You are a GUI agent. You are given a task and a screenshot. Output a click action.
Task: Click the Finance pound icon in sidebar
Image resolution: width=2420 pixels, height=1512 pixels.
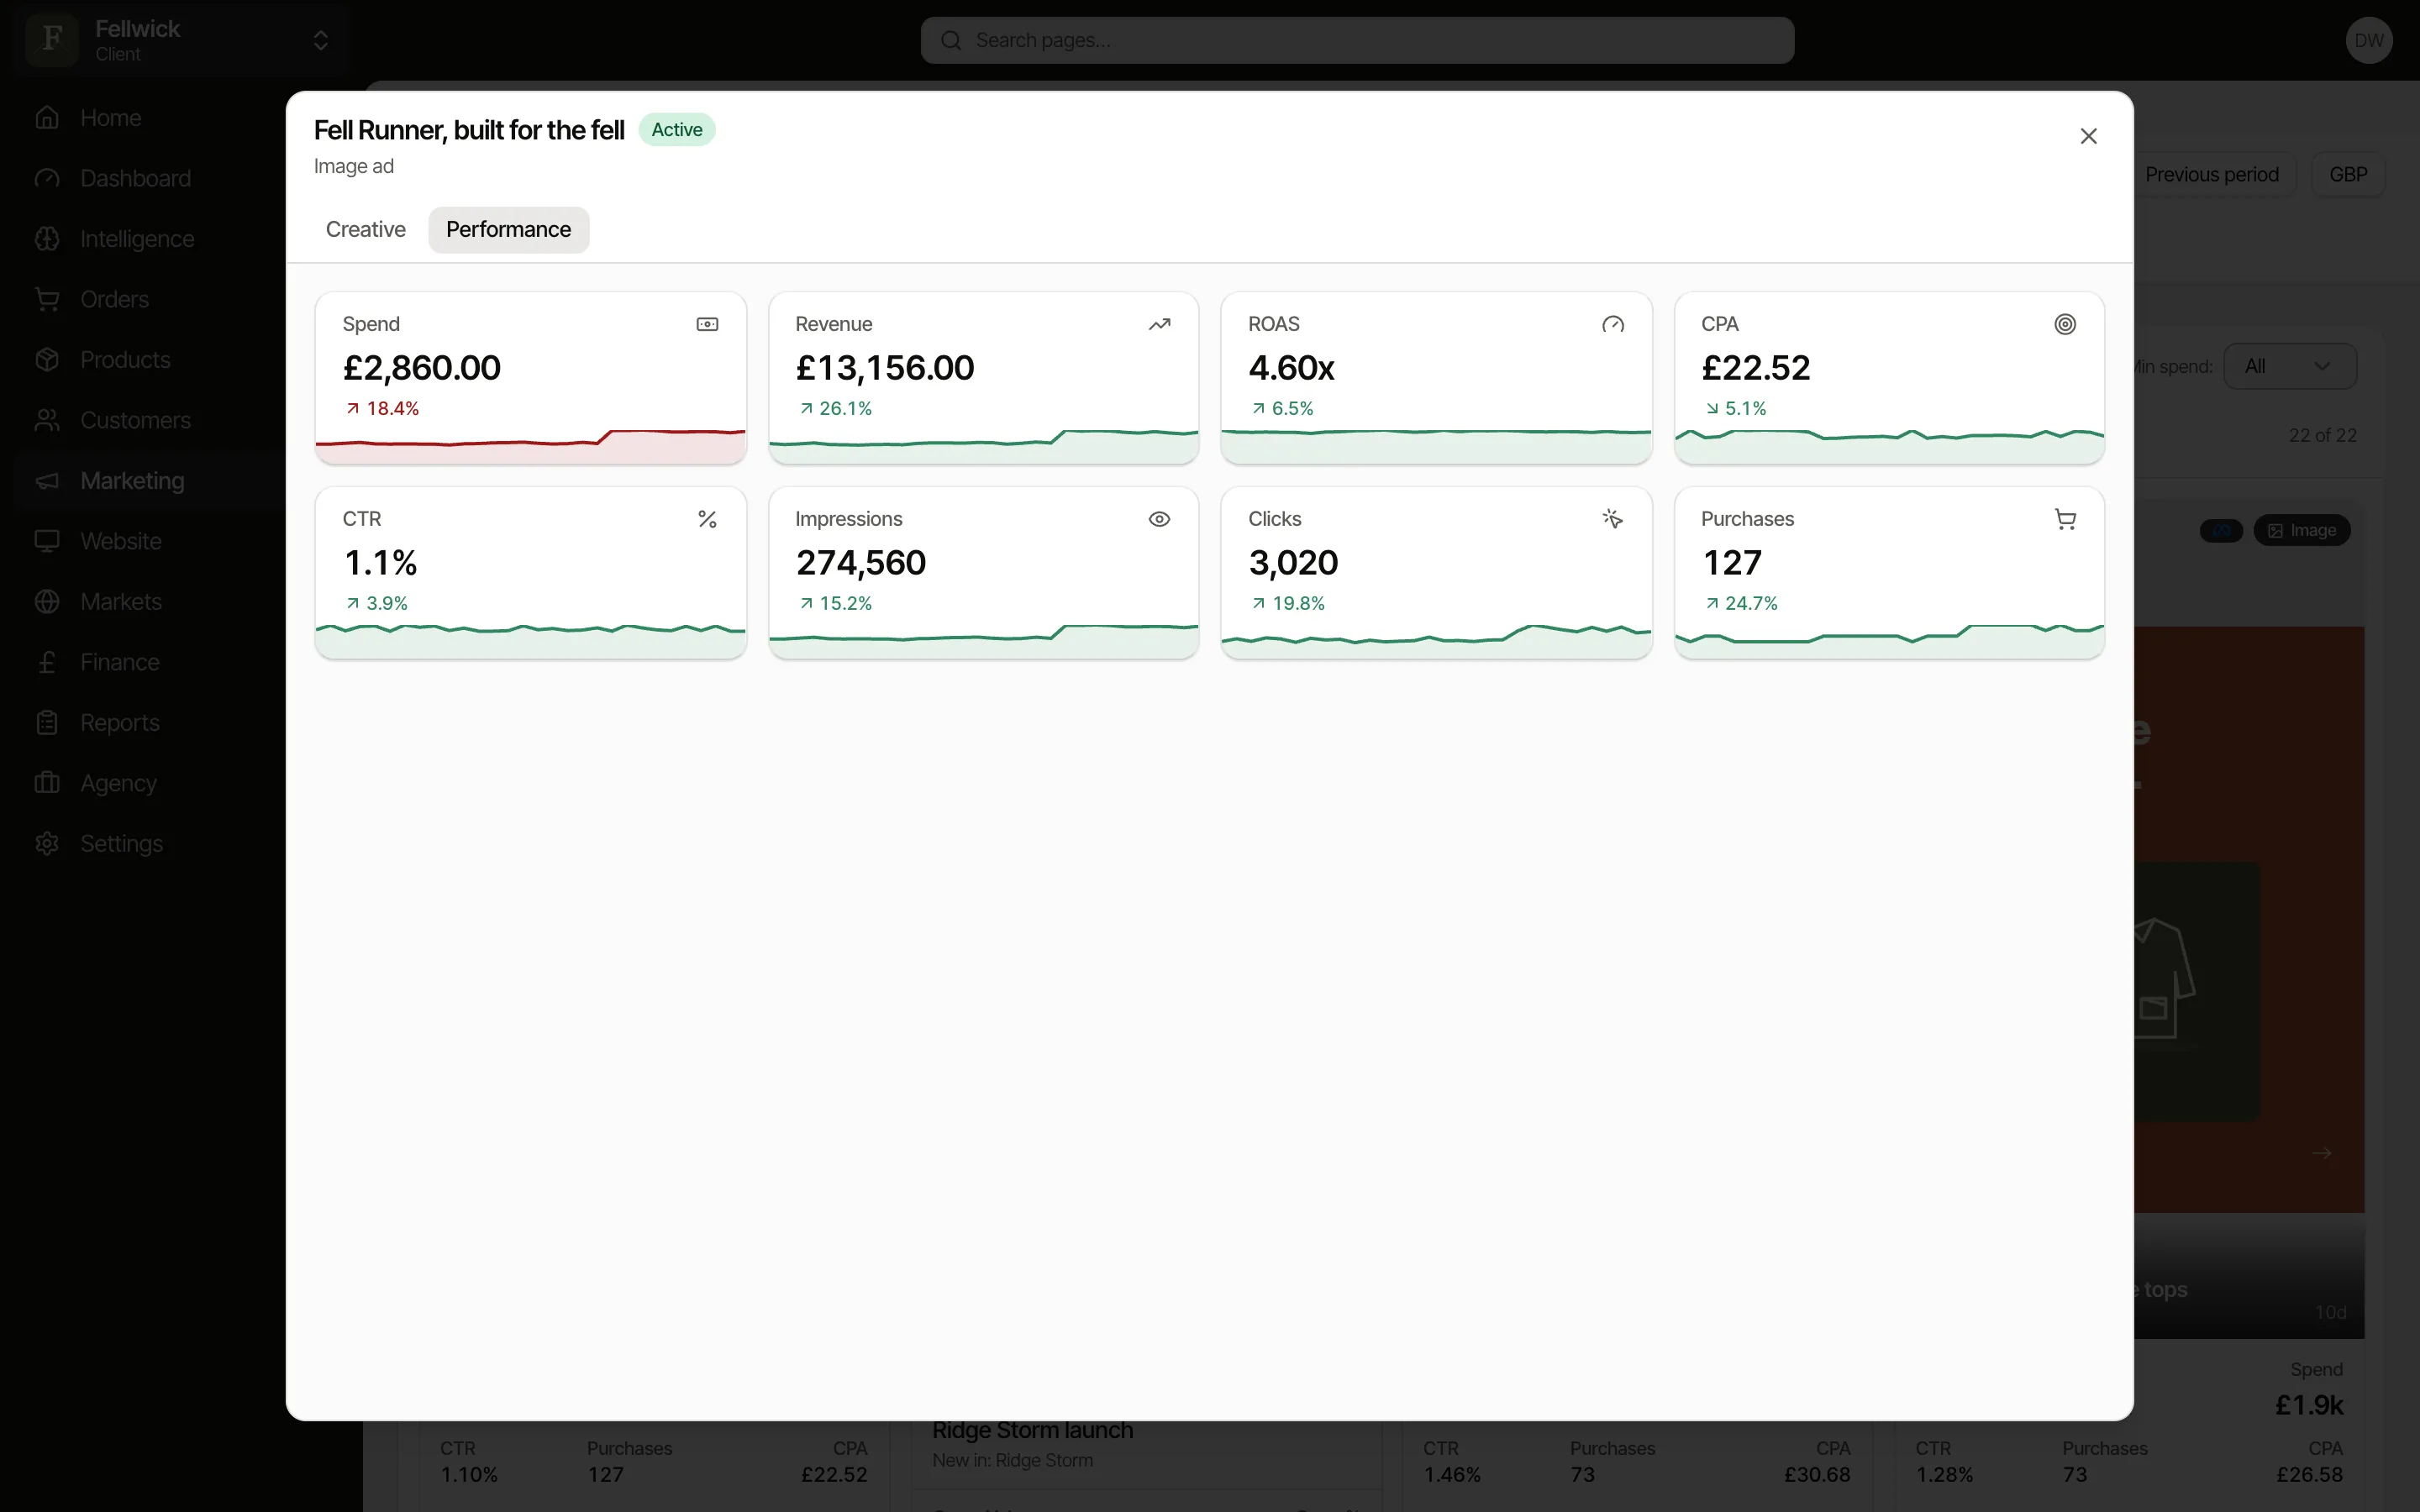[47, 662]
